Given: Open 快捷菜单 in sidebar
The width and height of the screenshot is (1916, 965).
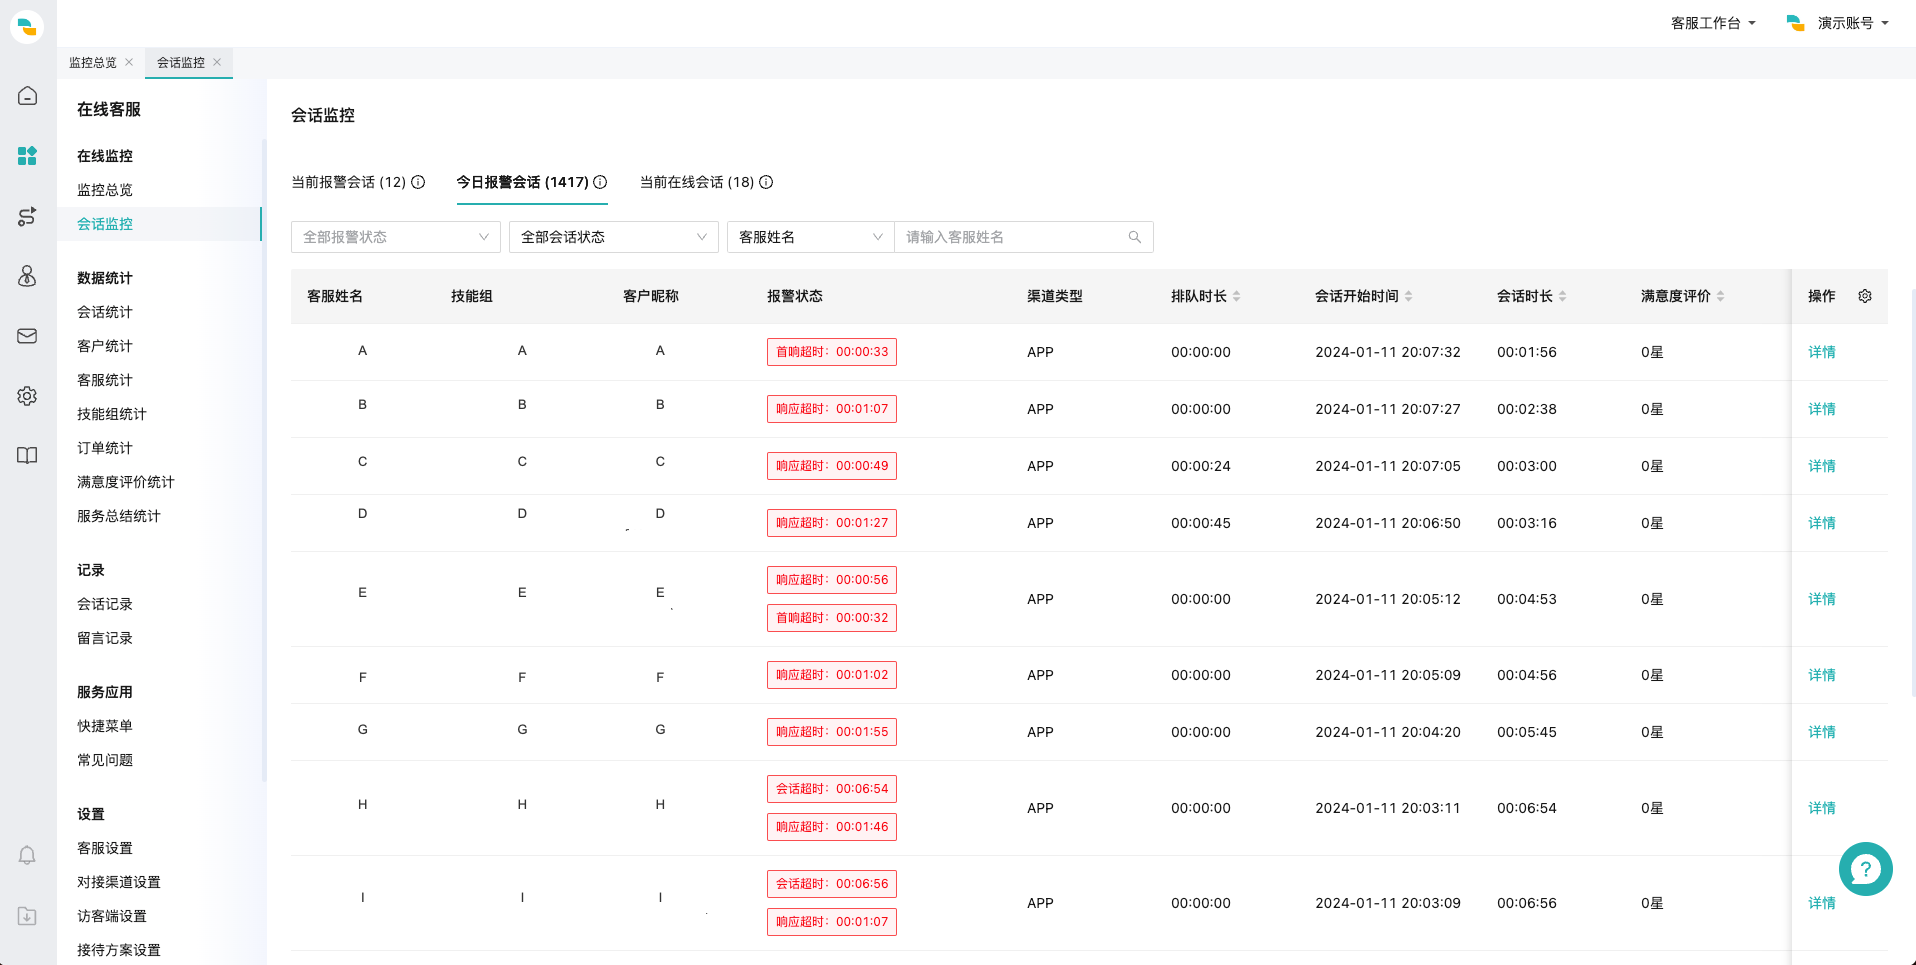Looking at the screenshot, I should 105,726.
